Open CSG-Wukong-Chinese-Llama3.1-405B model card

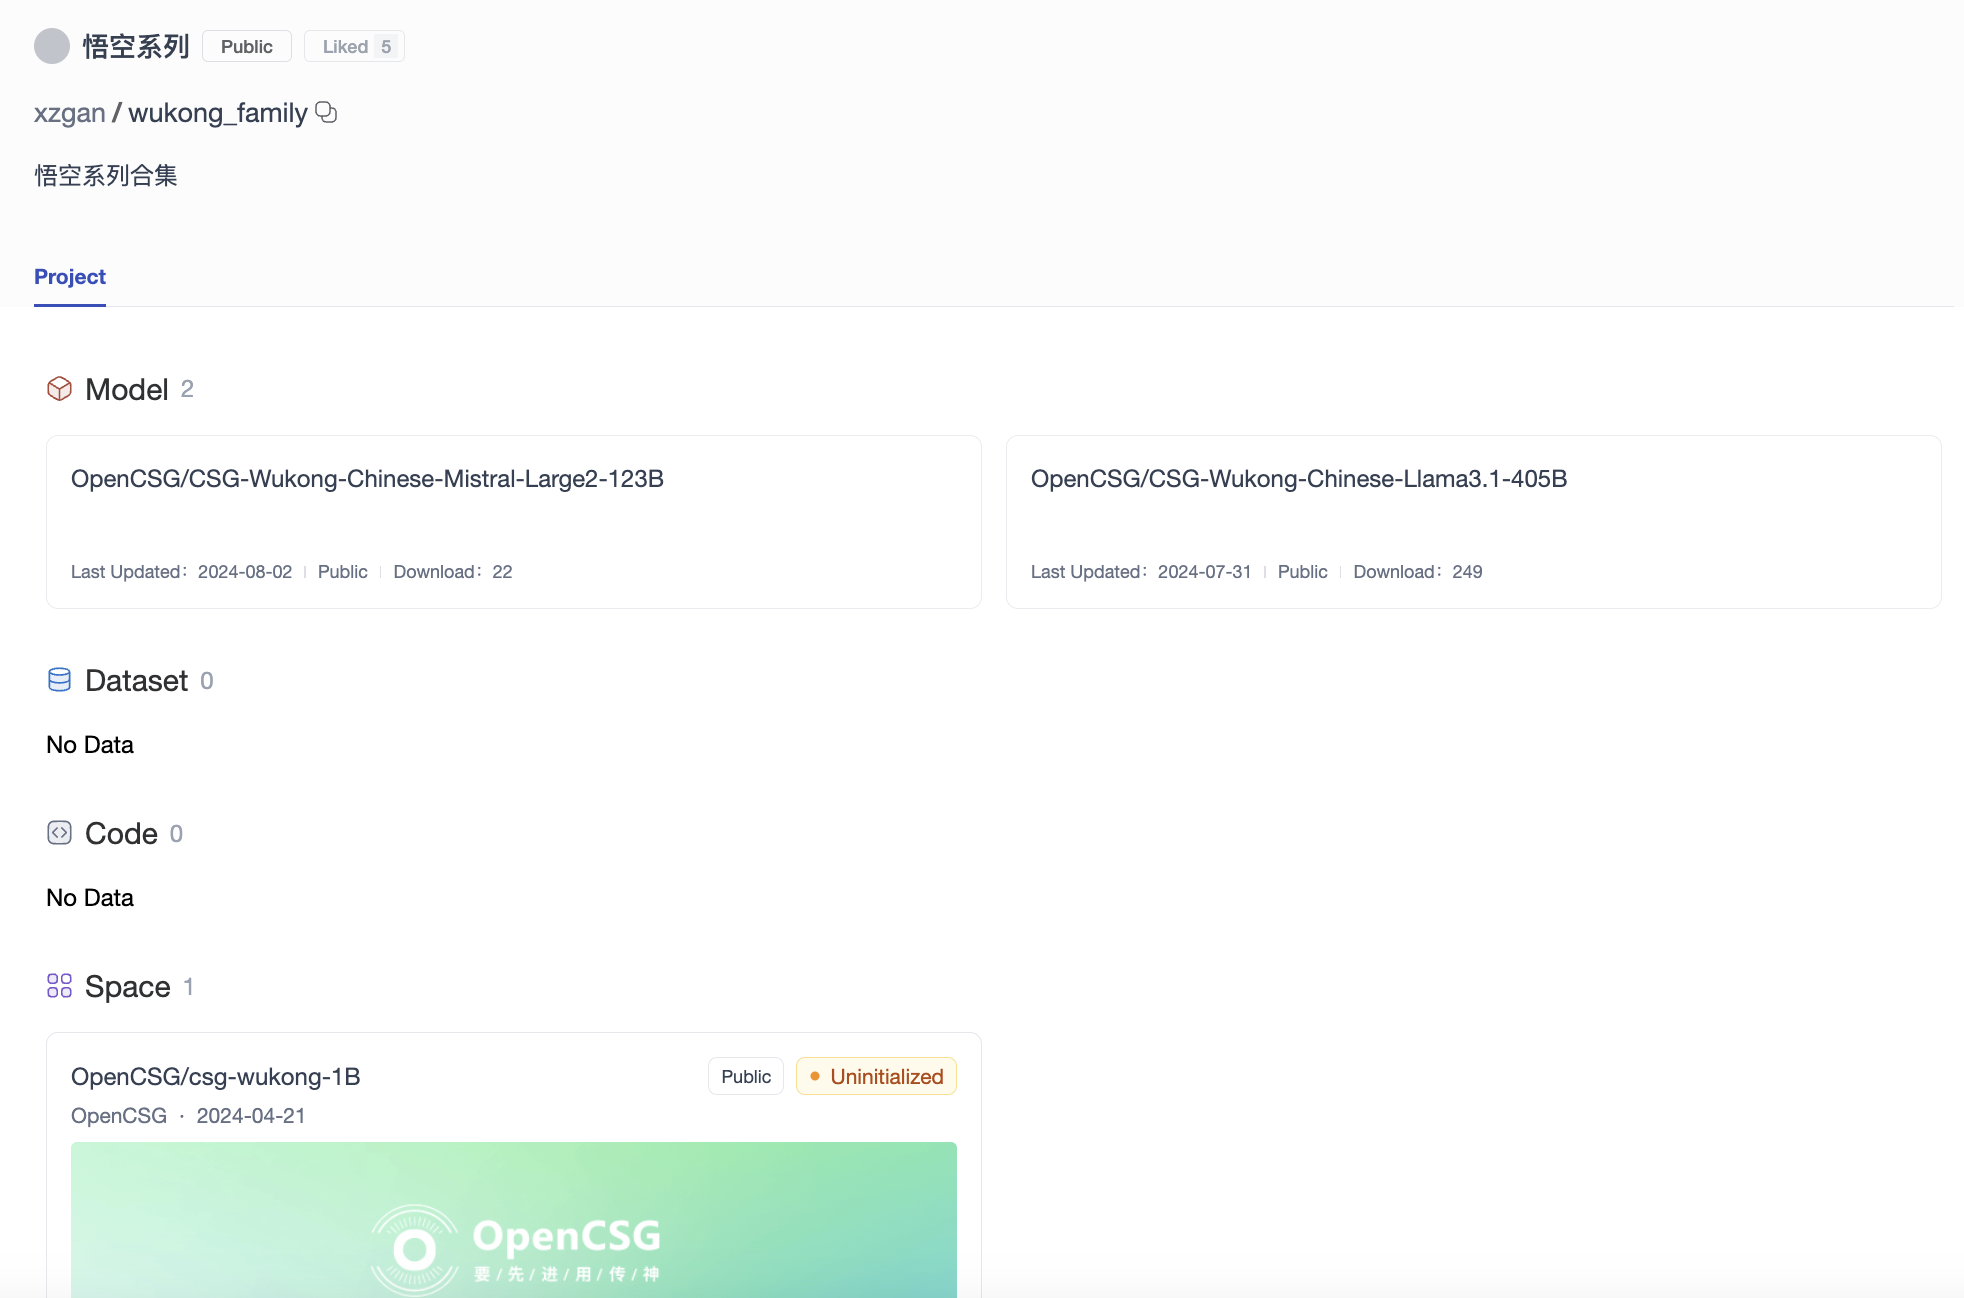[1298, 479]
